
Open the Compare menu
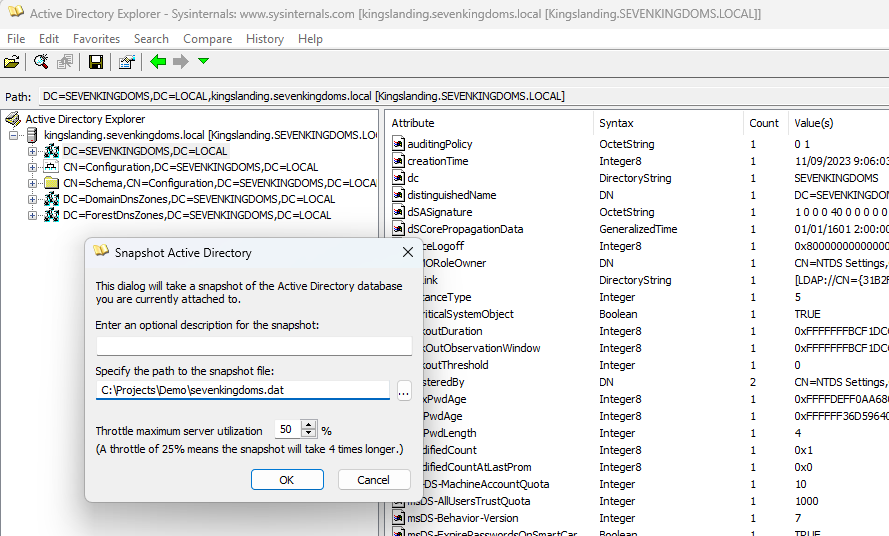tap(208, 39)
